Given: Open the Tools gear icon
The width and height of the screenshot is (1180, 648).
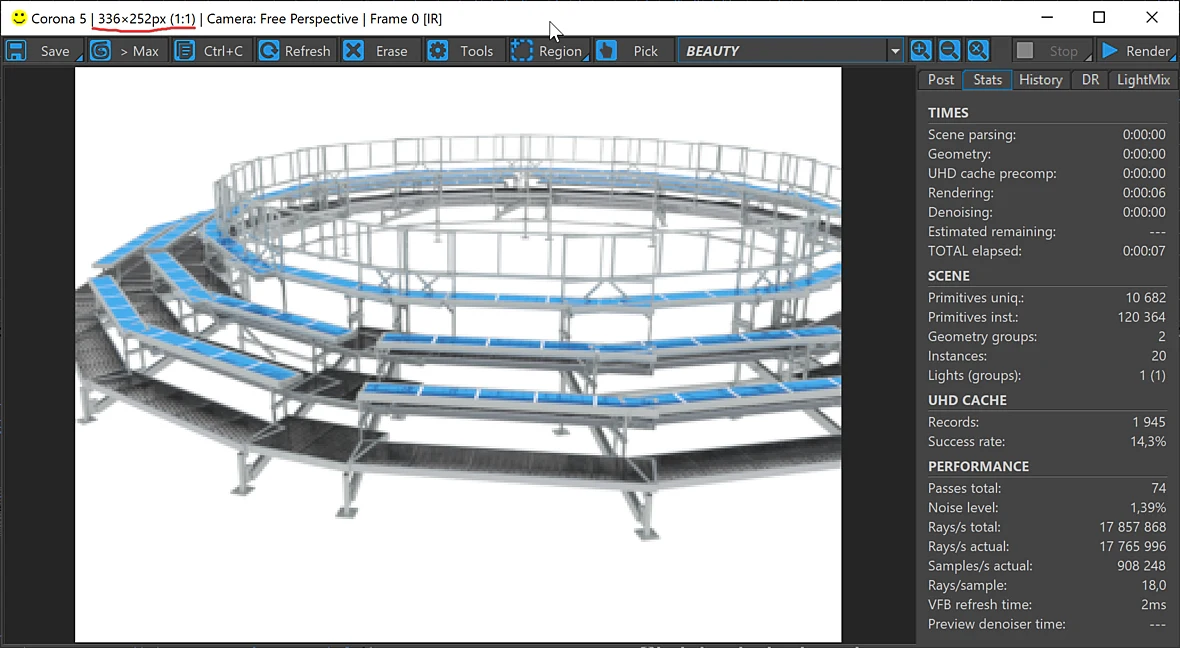Looking at the screenshot, I should (437, 50).
